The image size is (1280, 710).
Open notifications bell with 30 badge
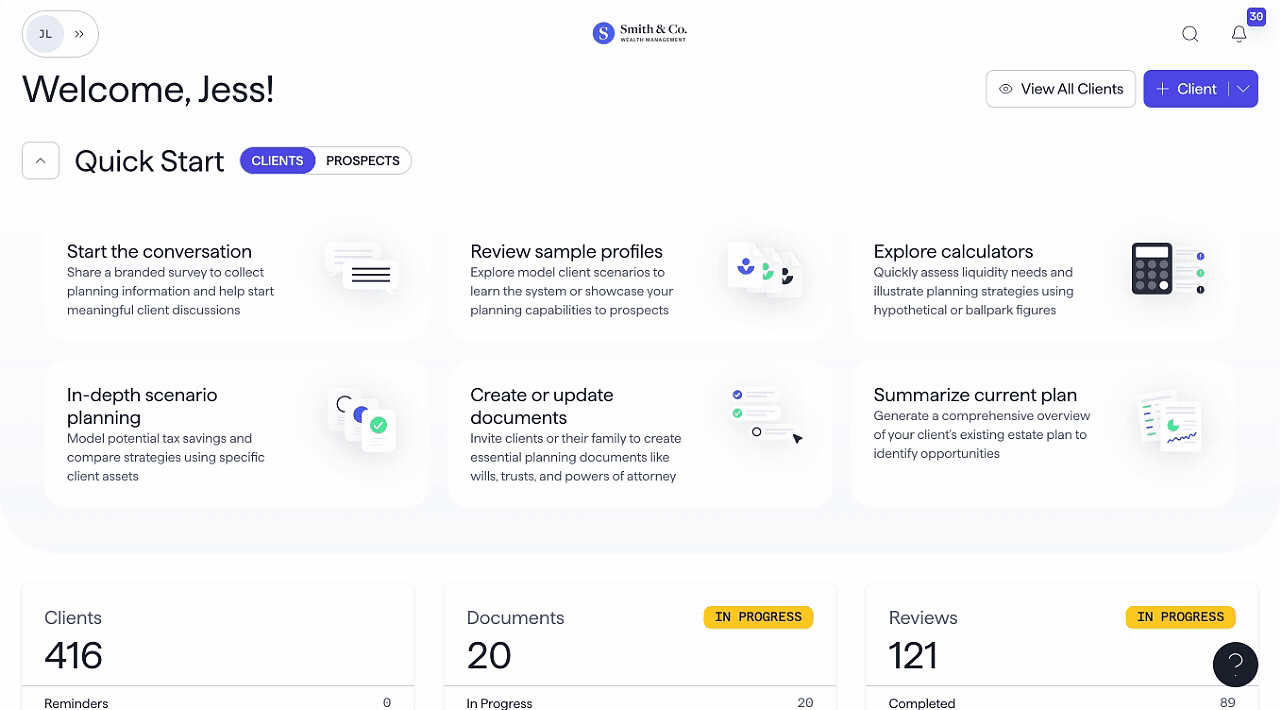[1239, 34]
